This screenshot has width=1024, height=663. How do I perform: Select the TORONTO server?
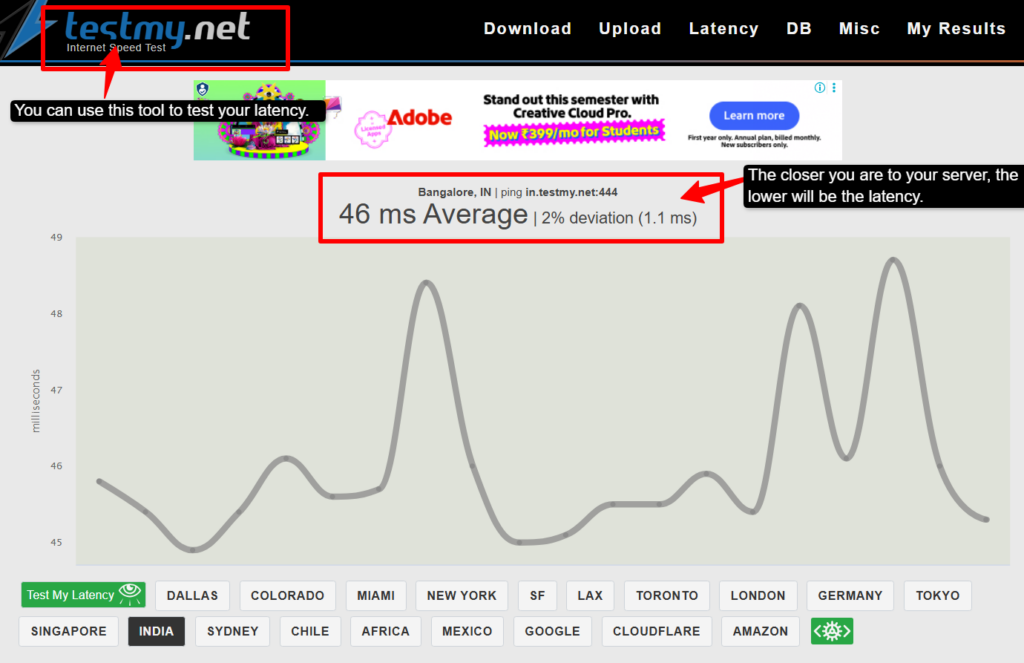(x=667, y=596)
